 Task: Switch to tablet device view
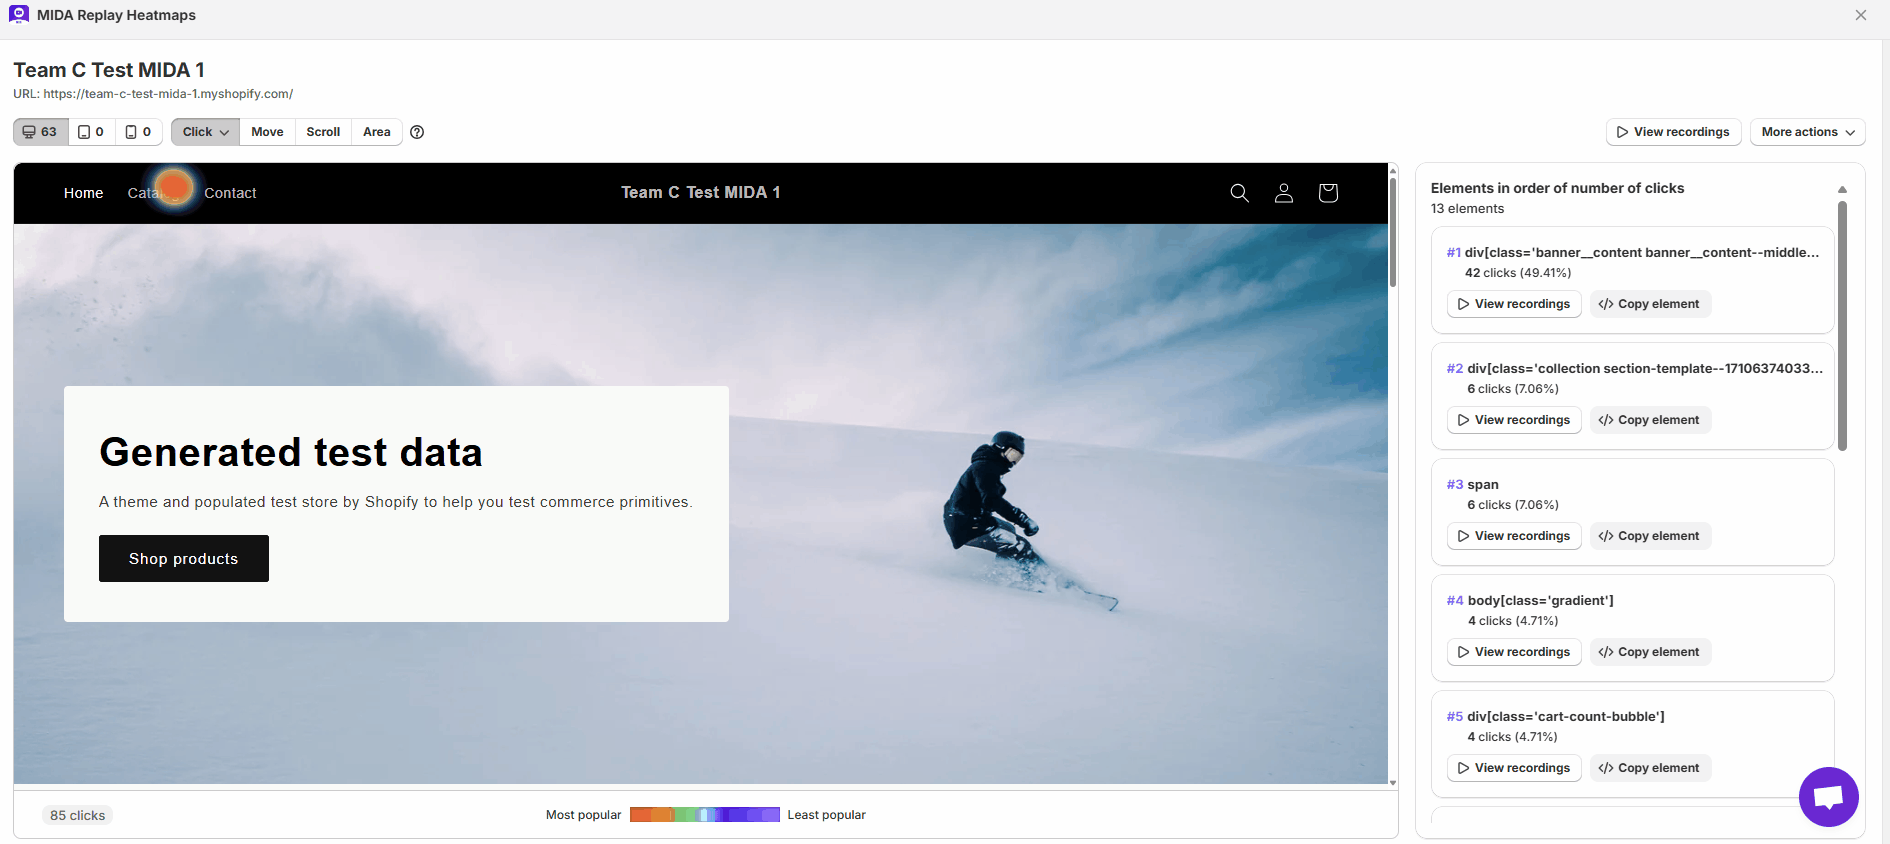pyautogui.click(x=91, y=132)
